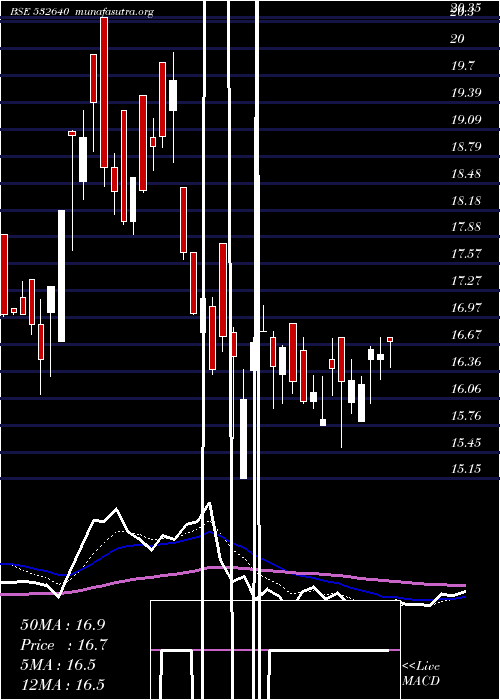The width and height of the screenshot is (500, 700).
Task: Select the 17.57 price axis label
Action: pos(466,254)
